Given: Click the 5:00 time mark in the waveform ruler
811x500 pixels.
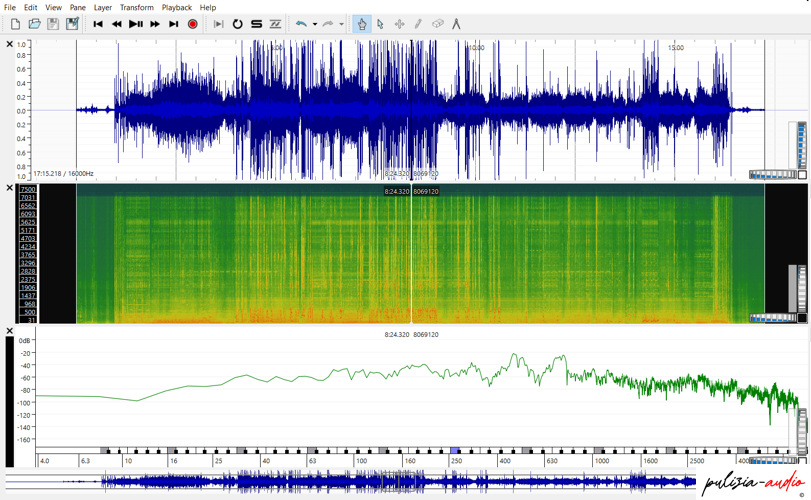Looking at the screenshot, I should tap(277, 48).
